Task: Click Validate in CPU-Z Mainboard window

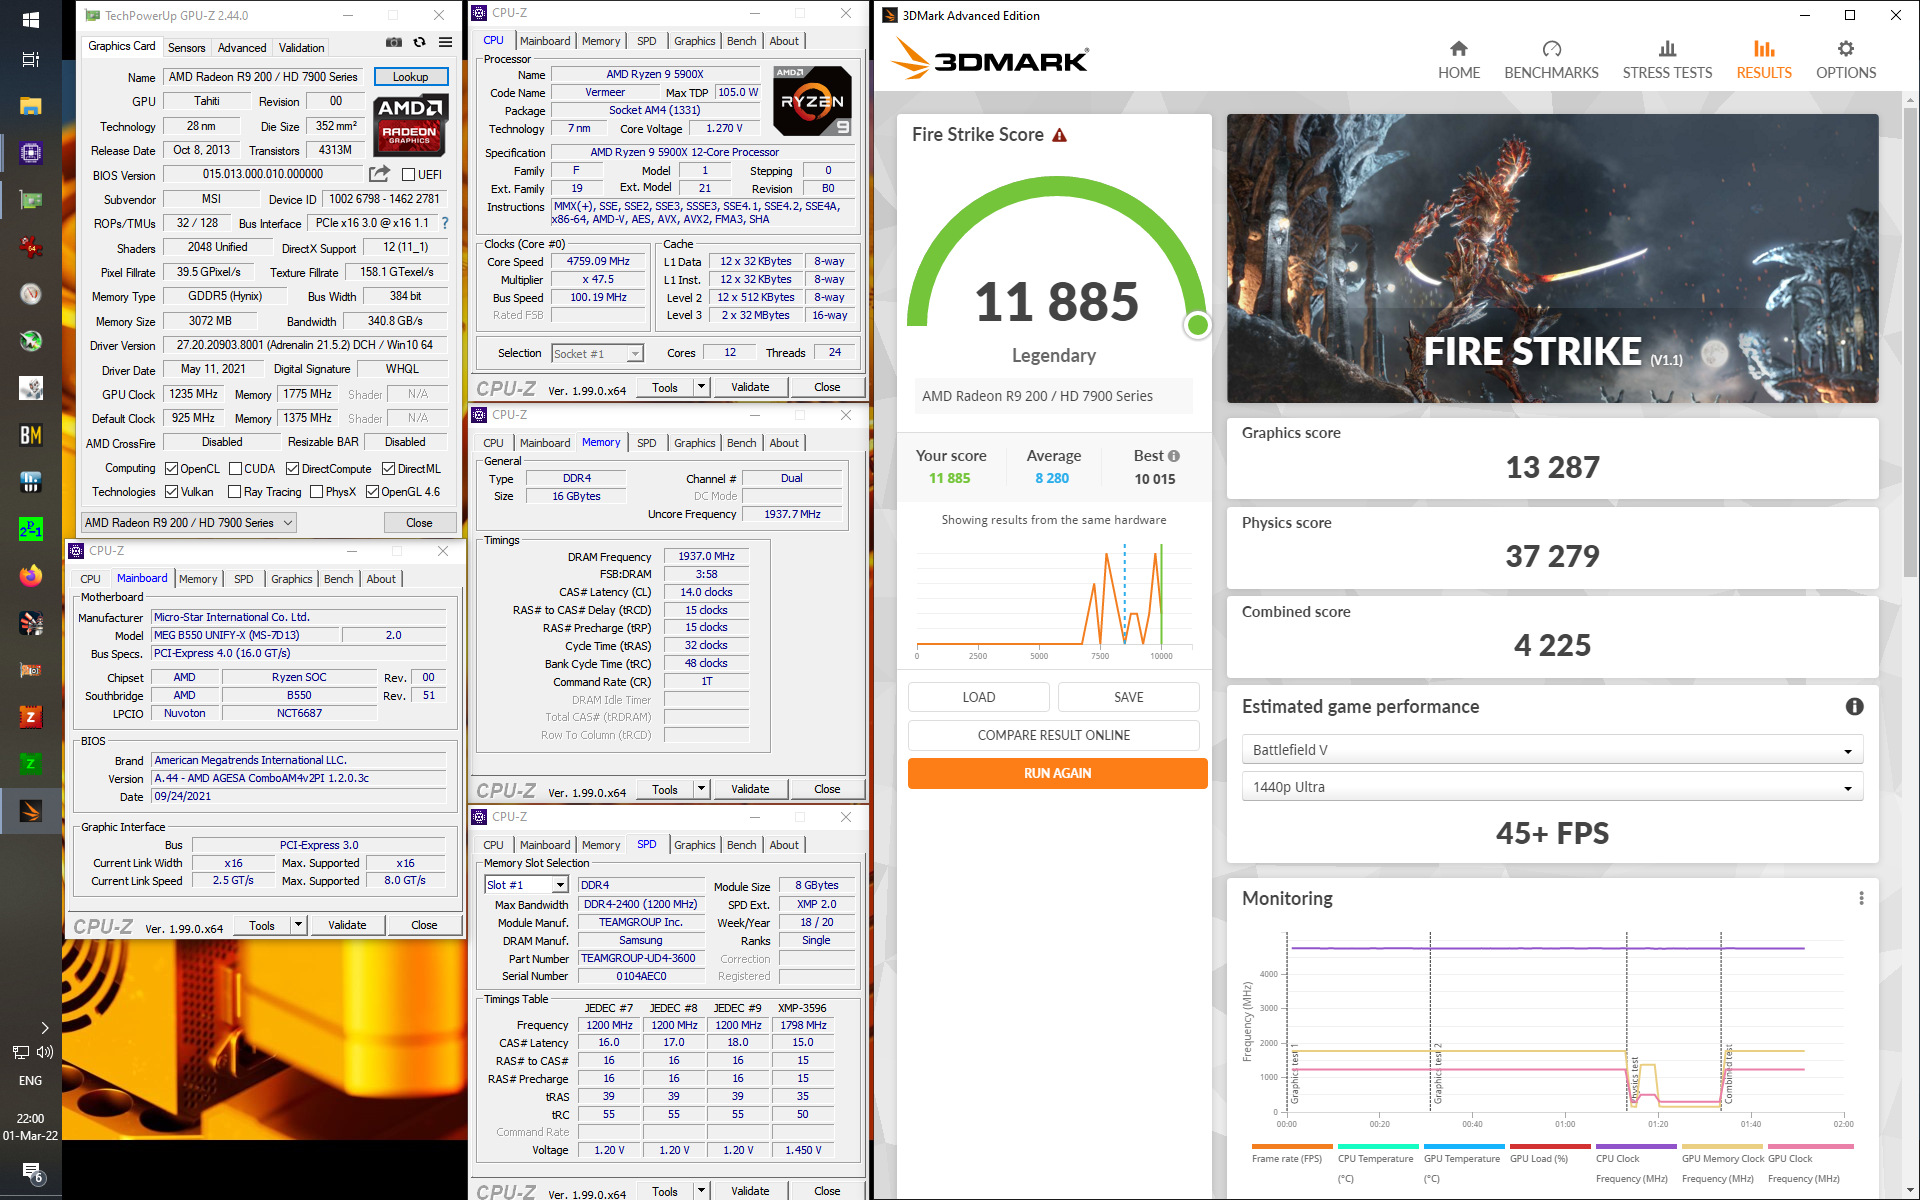Action: (x=347, y=926)
